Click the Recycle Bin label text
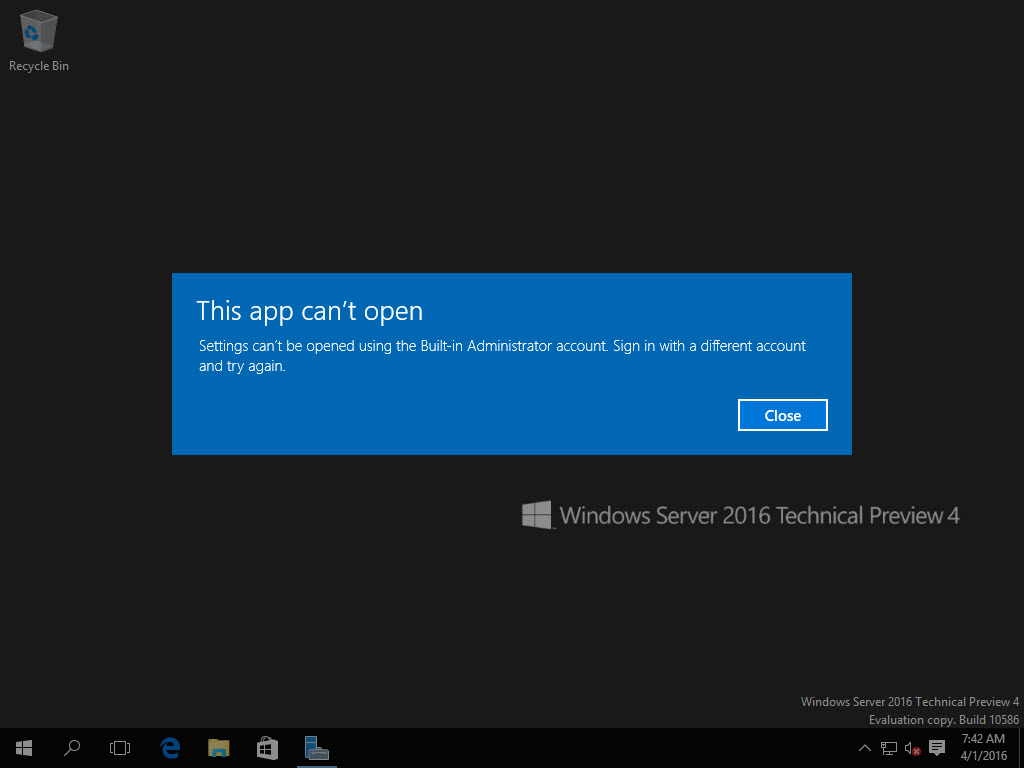1024x768 pixels. tap(38, 65)
